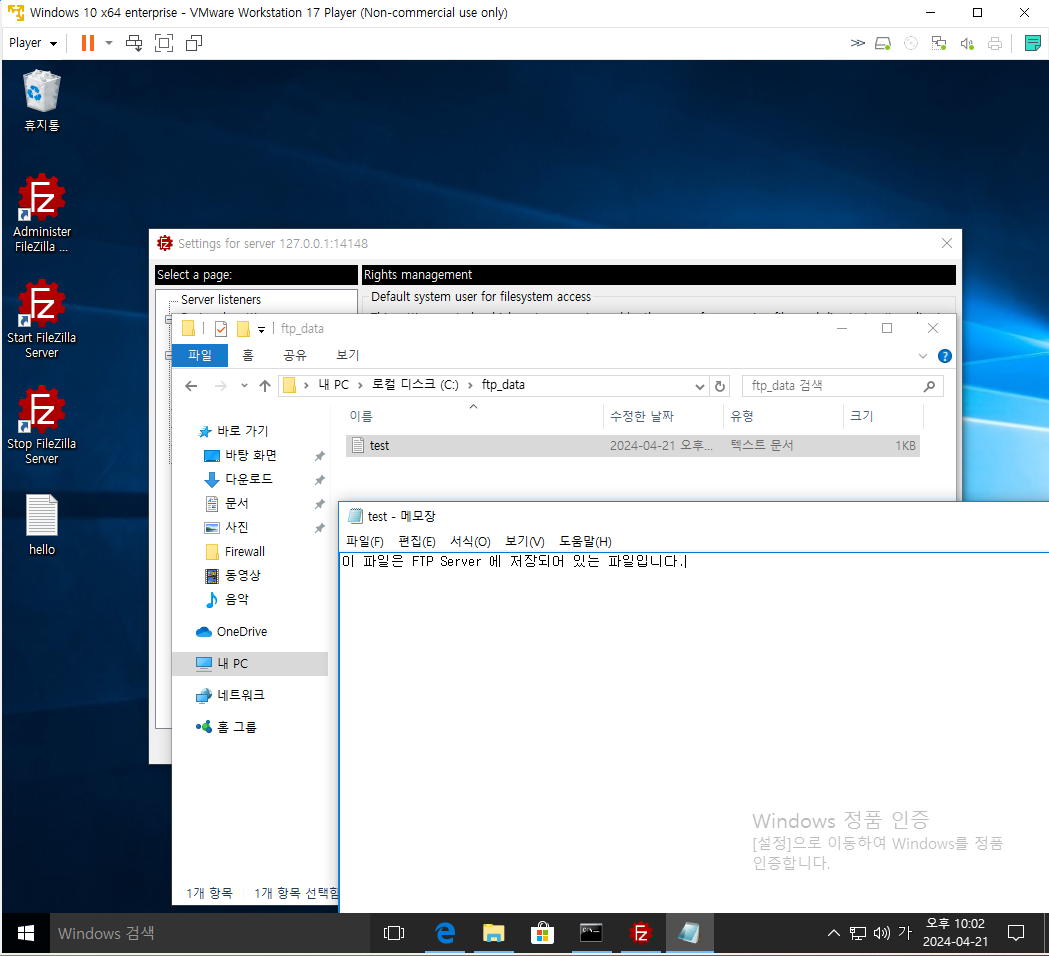This screenshot has width=1049, height=956.
Task: Open recent locations dropdown in Explorer
Action: tap(244, 386)
